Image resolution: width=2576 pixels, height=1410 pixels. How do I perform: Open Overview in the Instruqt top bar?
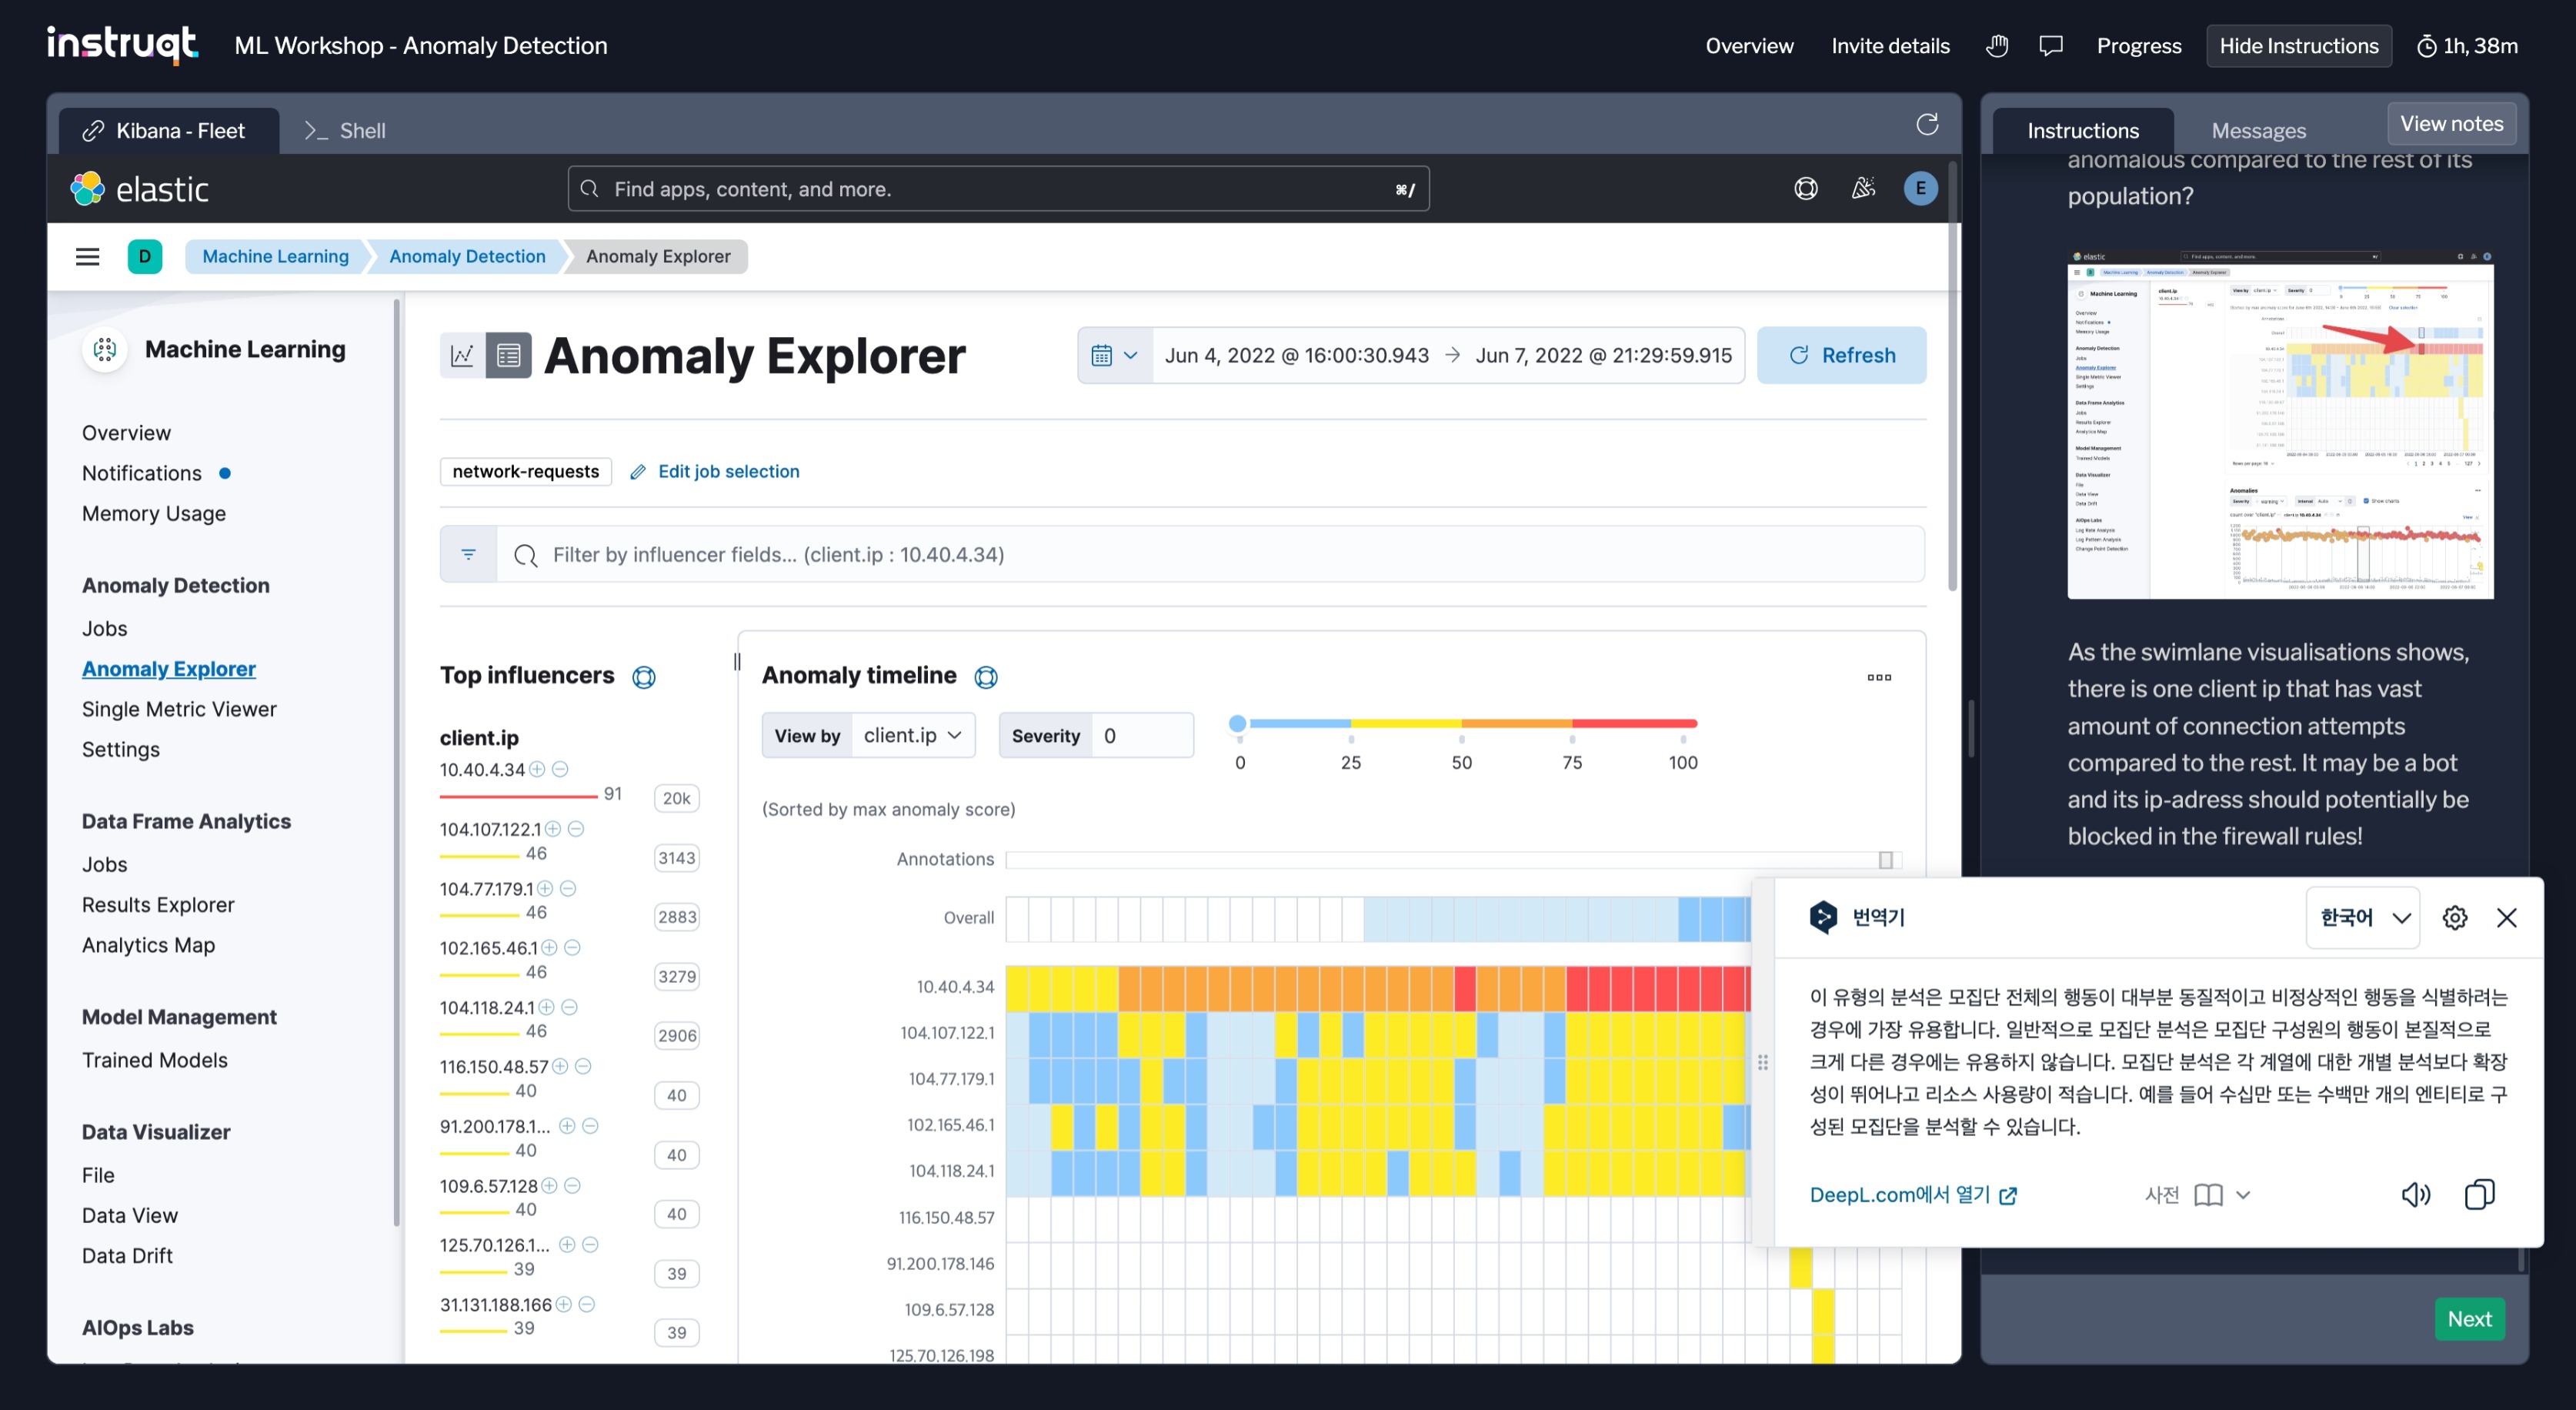point(1749,46)
